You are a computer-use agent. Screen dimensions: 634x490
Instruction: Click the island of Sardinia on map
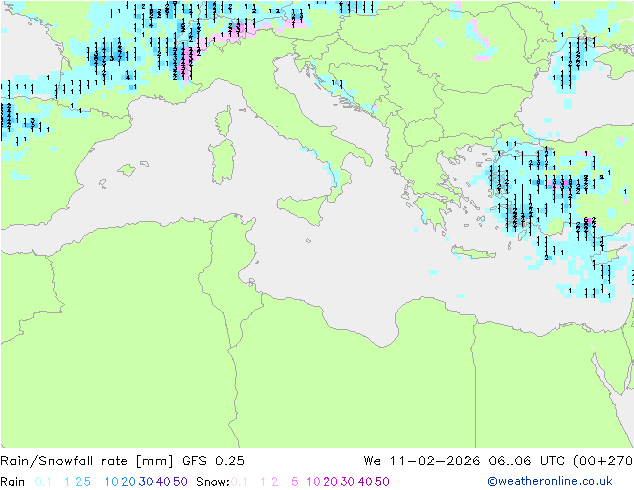[222, 162]
